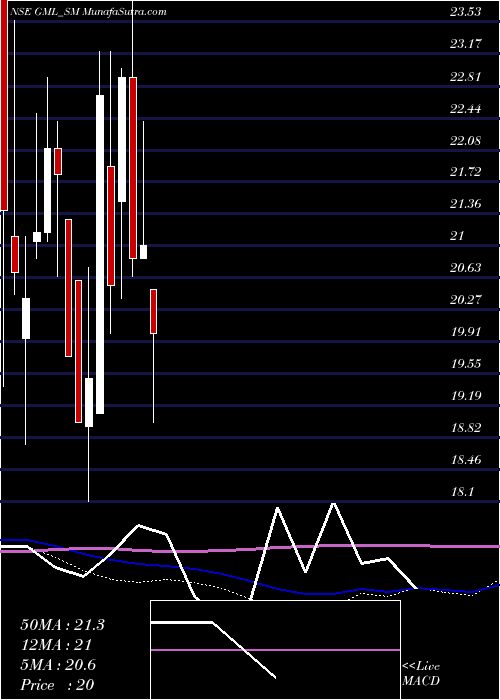This screenshot has height=700, width=500.
Task: Click the 23.53 price axis label
Action: click(x=466, y=12)
